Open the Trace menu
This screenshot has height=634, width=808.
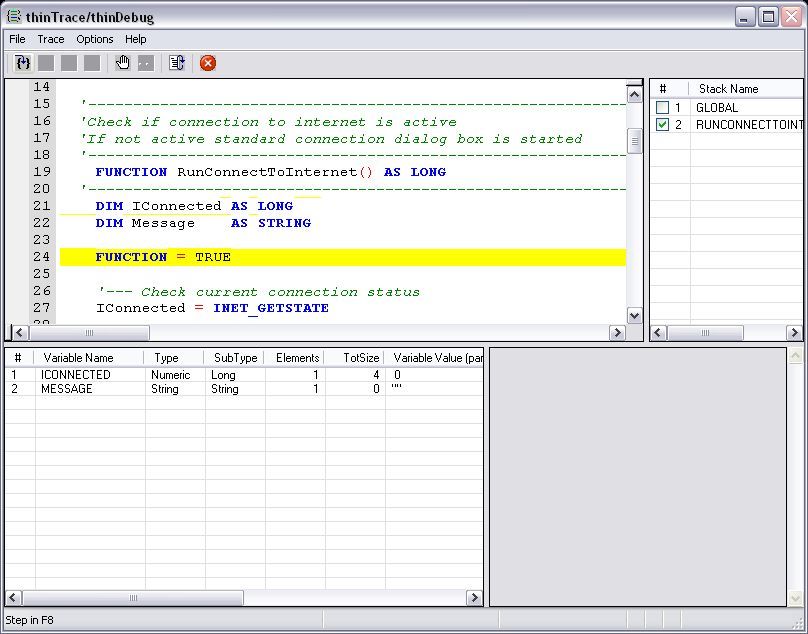[51, 39]
